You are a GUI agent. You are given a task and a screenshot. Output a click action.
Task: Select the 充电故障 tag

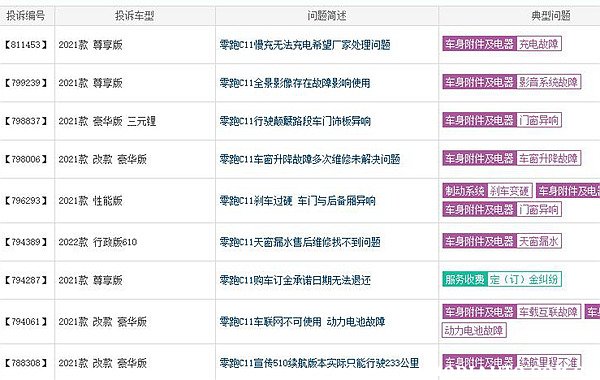pos(539,44)
